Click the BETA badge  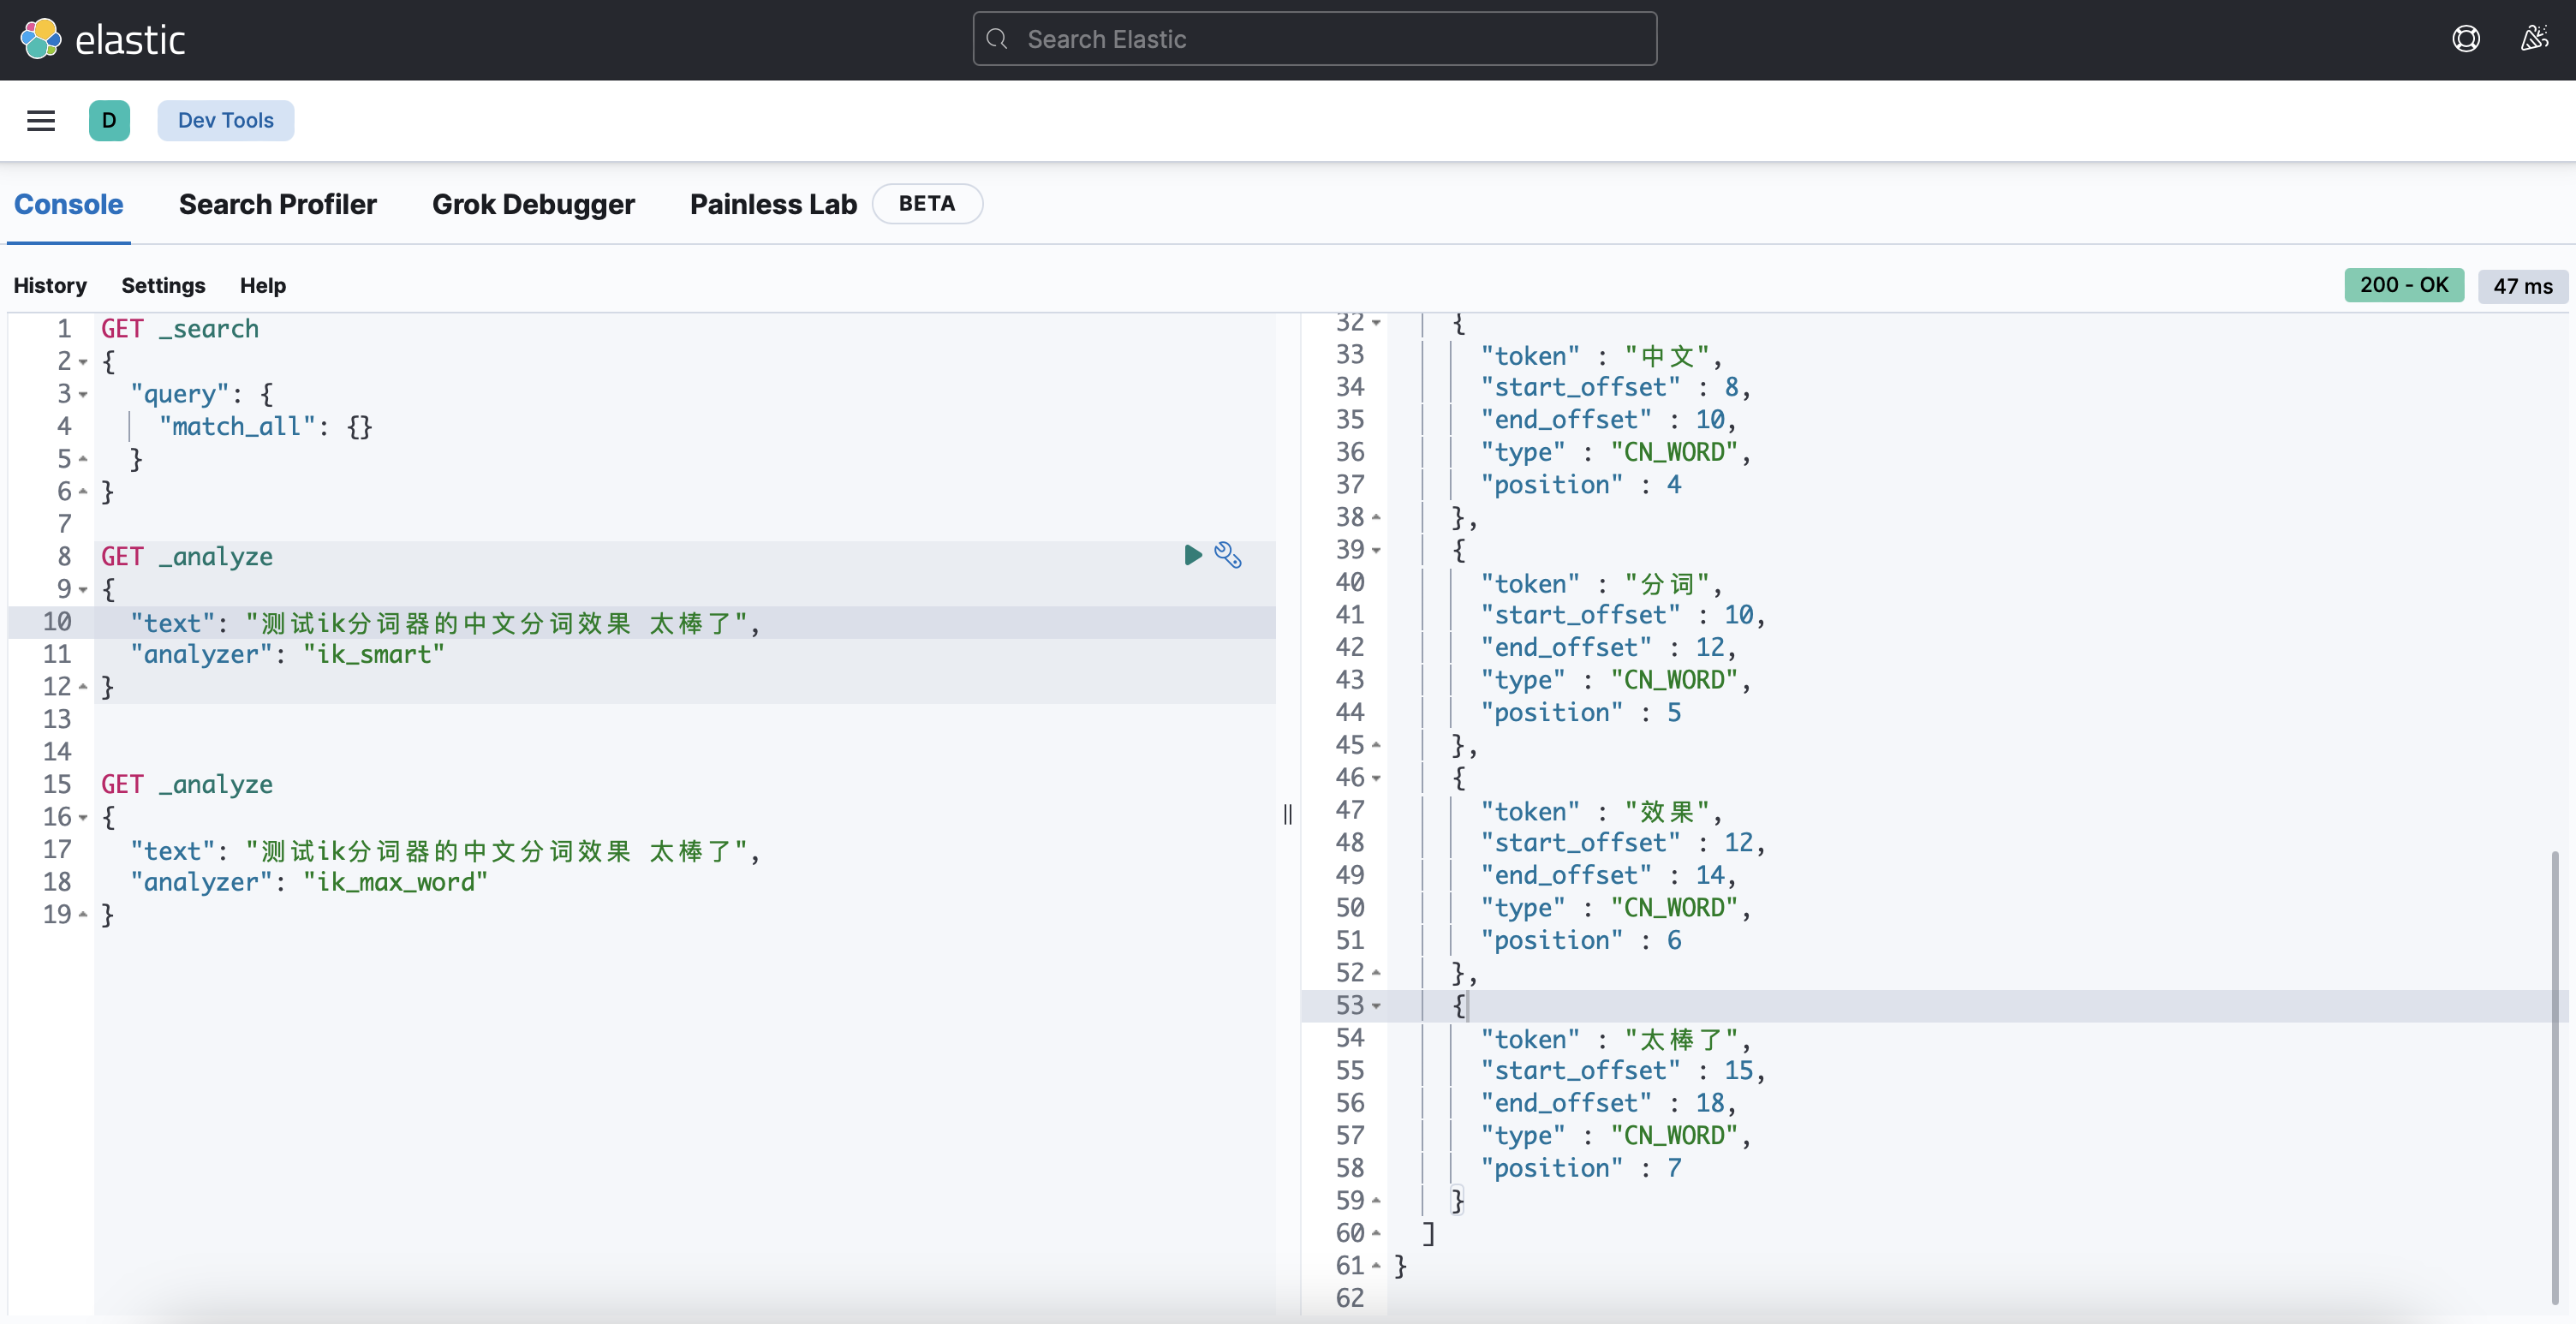click(927, 204)
